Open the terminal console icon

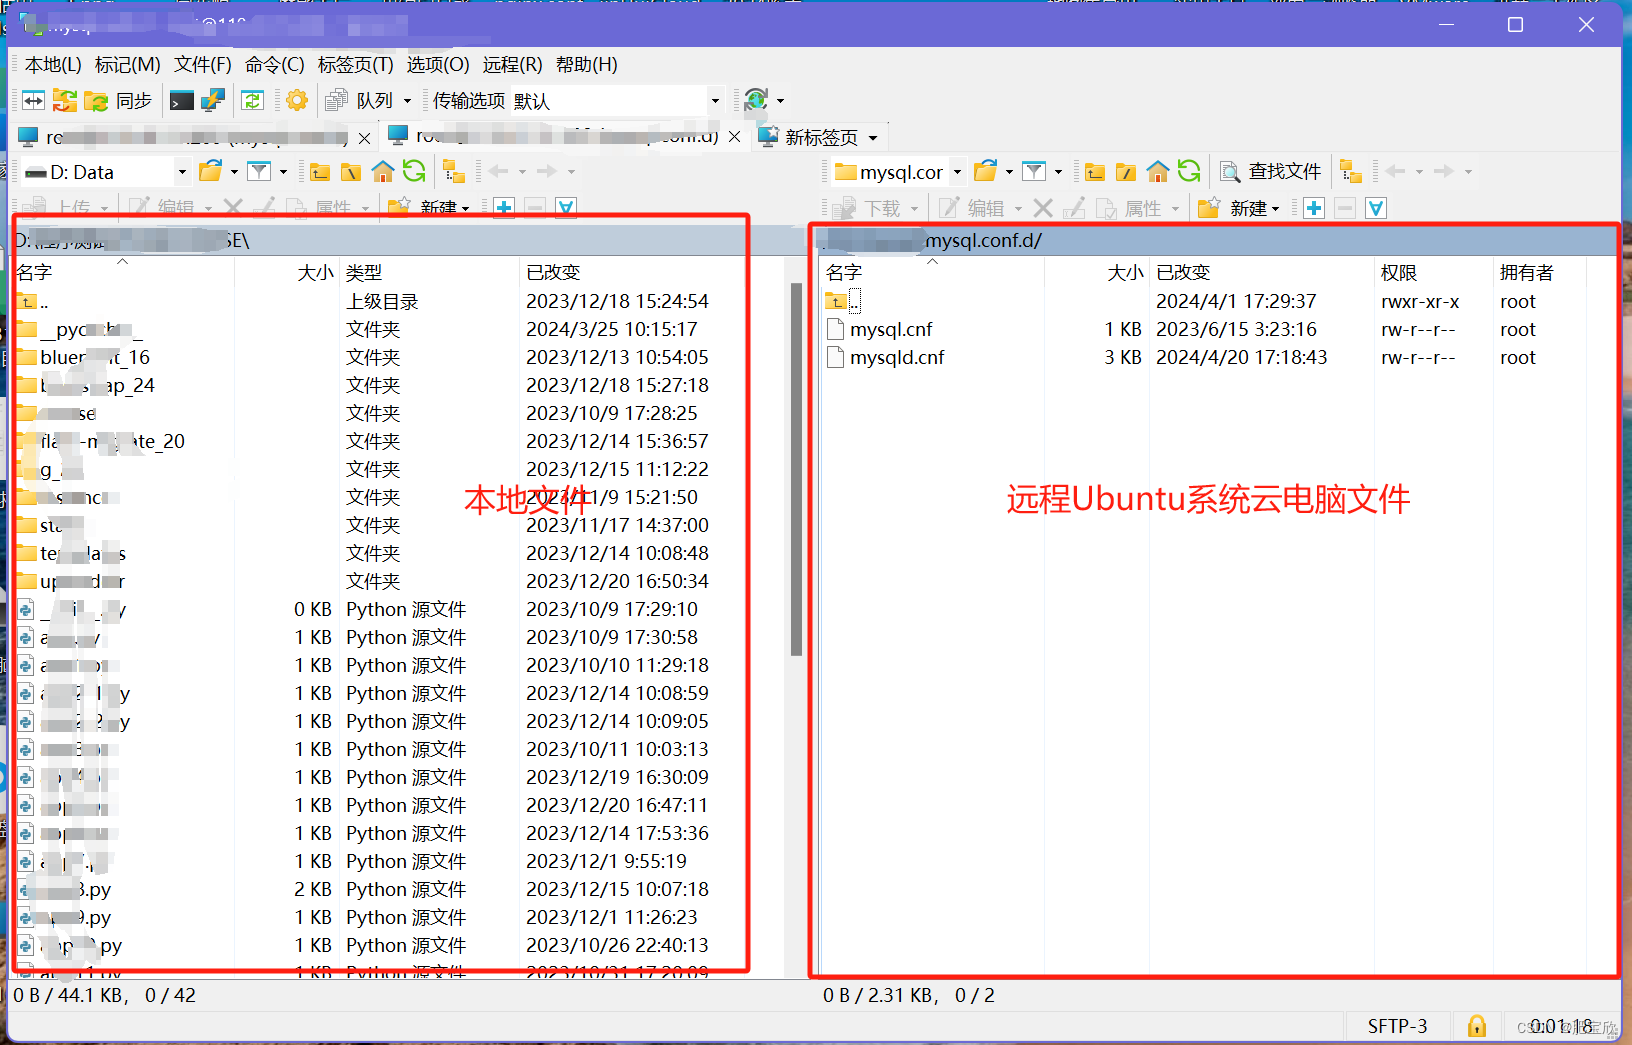pyautogui.click(x=182, y=101)
